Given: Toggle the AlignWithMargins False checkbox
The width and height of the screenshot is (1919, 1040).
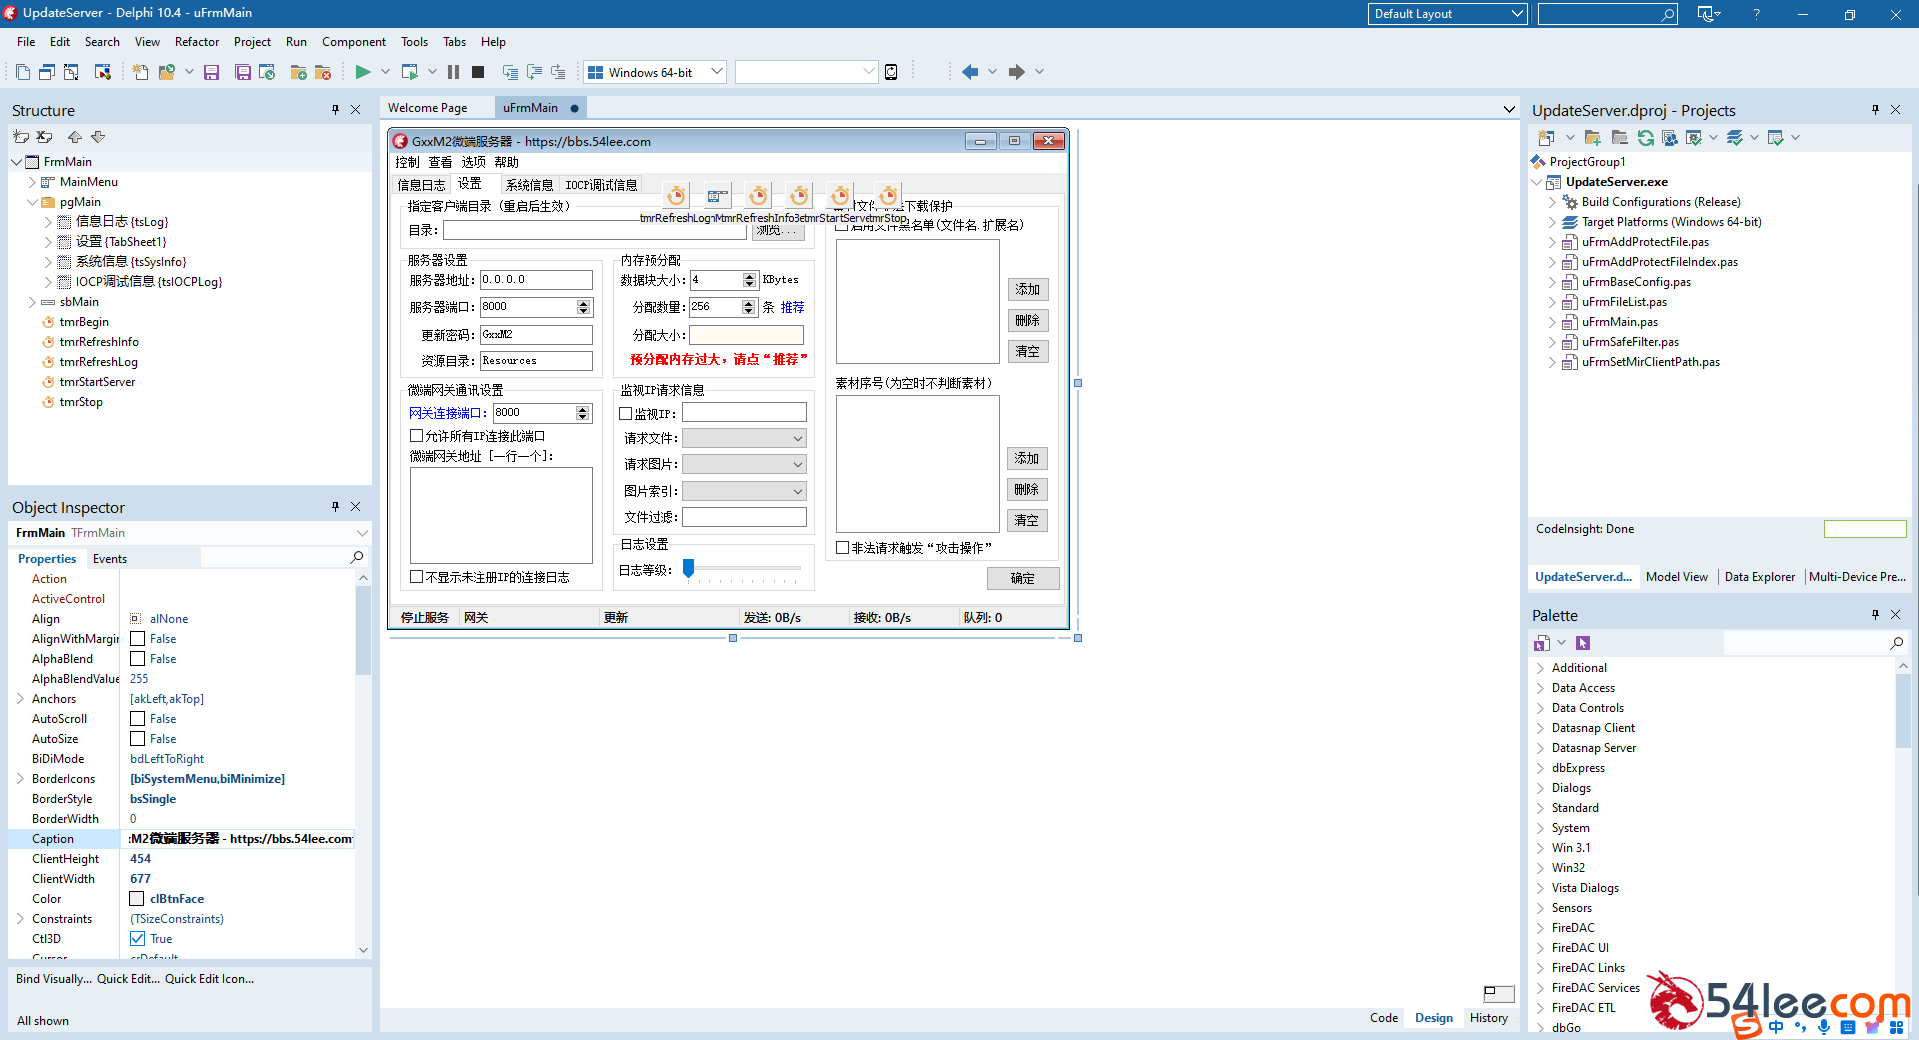Looking at the screenshot, I should [x=138, y=639].
